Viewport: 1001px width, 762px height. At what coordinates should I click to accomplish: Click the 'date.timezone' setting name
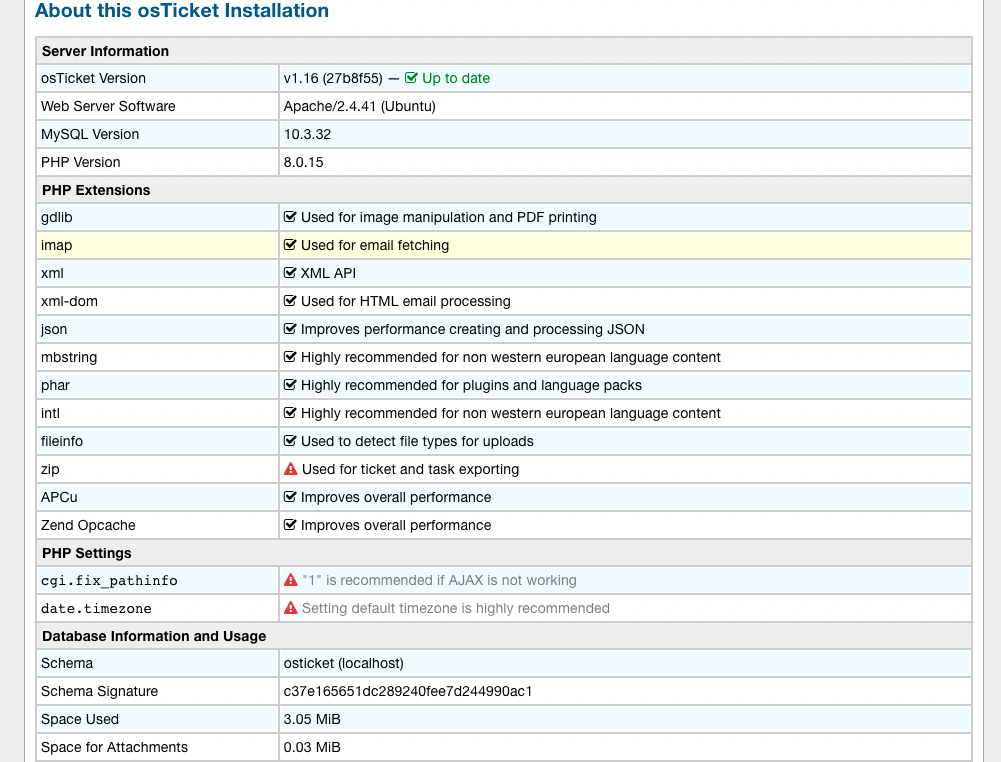pos(96,609)
